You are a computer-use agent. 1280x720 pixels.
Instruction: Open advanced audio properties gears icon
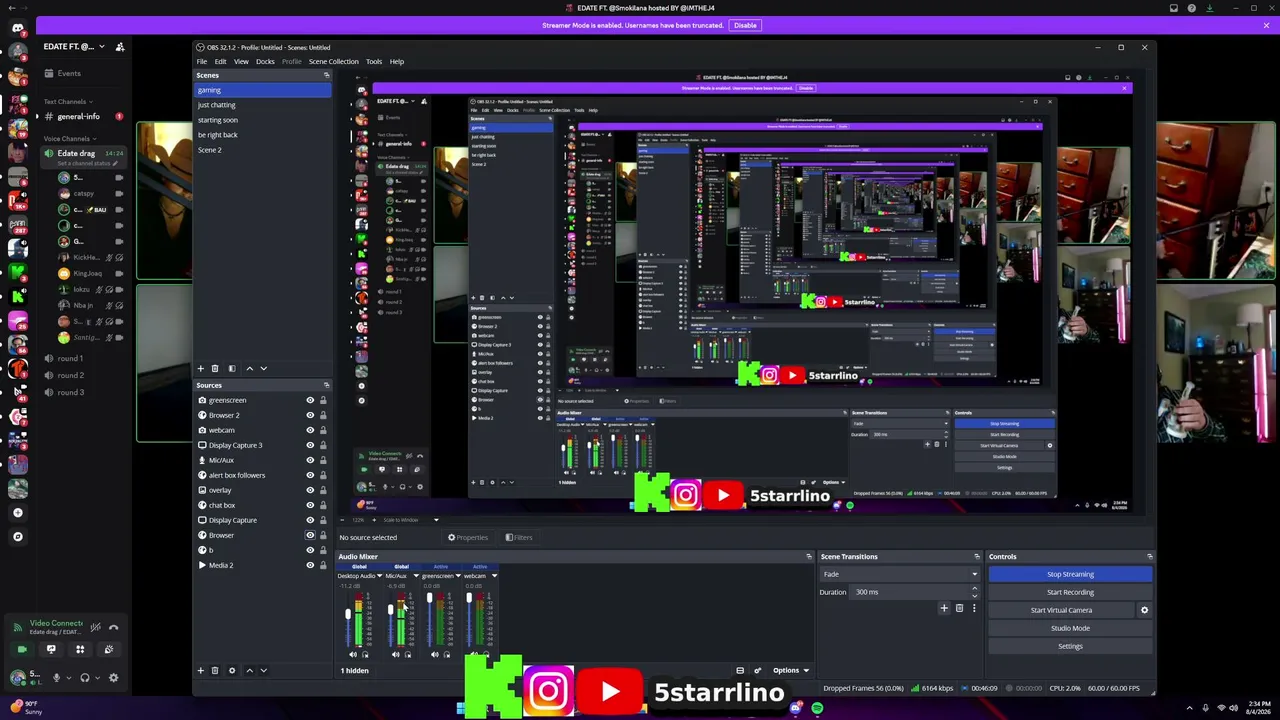(757, 670)
